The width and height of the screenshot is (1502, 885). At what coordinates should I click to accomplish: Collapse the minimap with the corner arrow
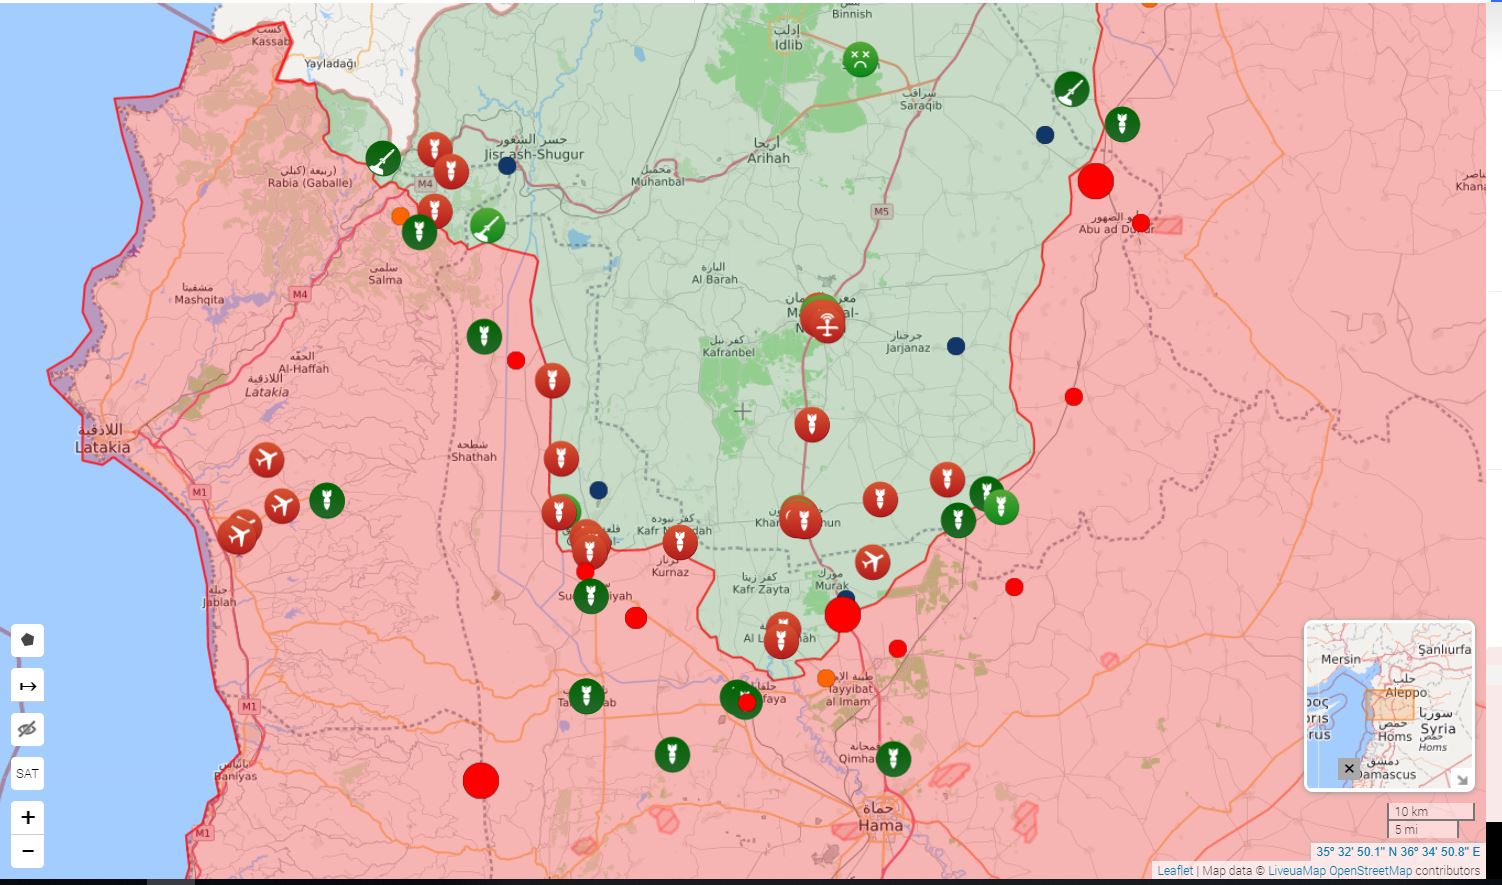click(1461, 779)
